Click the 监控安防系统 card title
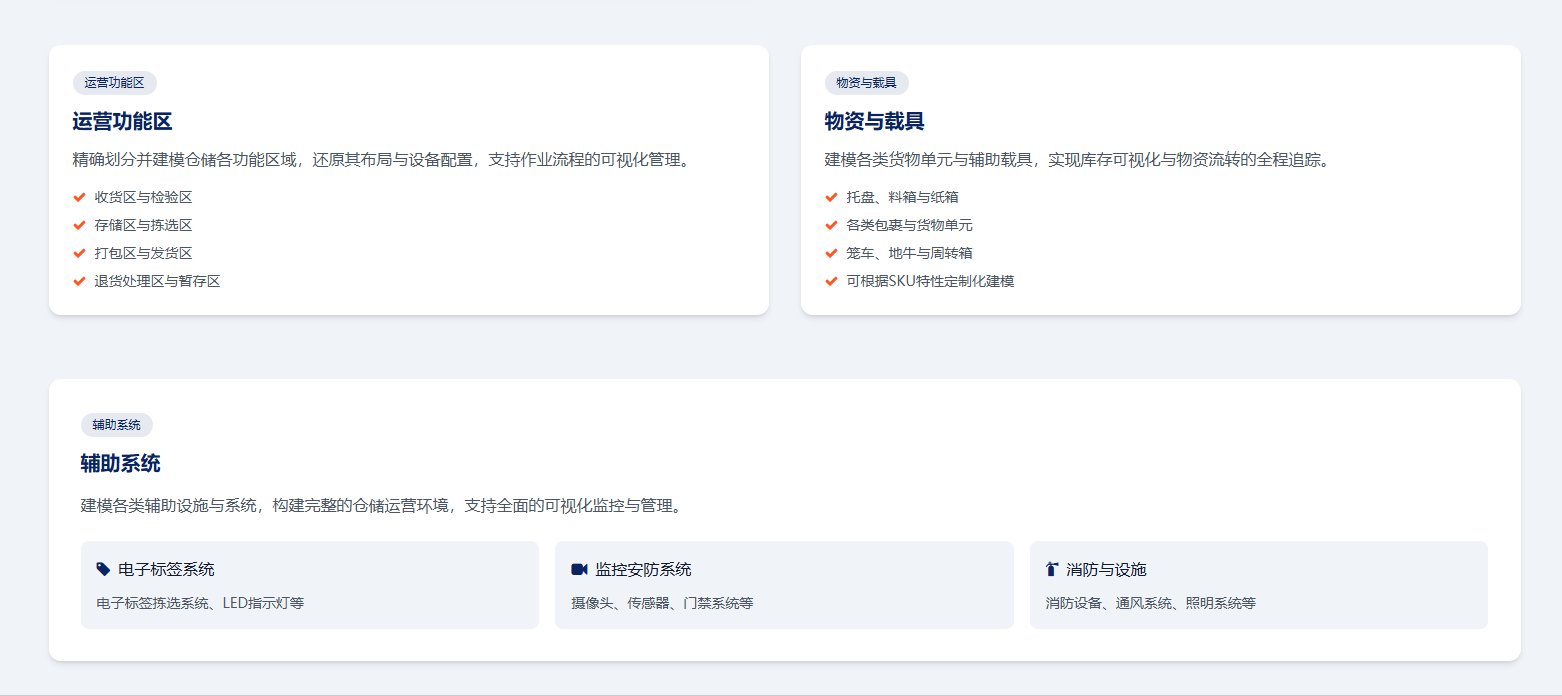 (643, 569)
